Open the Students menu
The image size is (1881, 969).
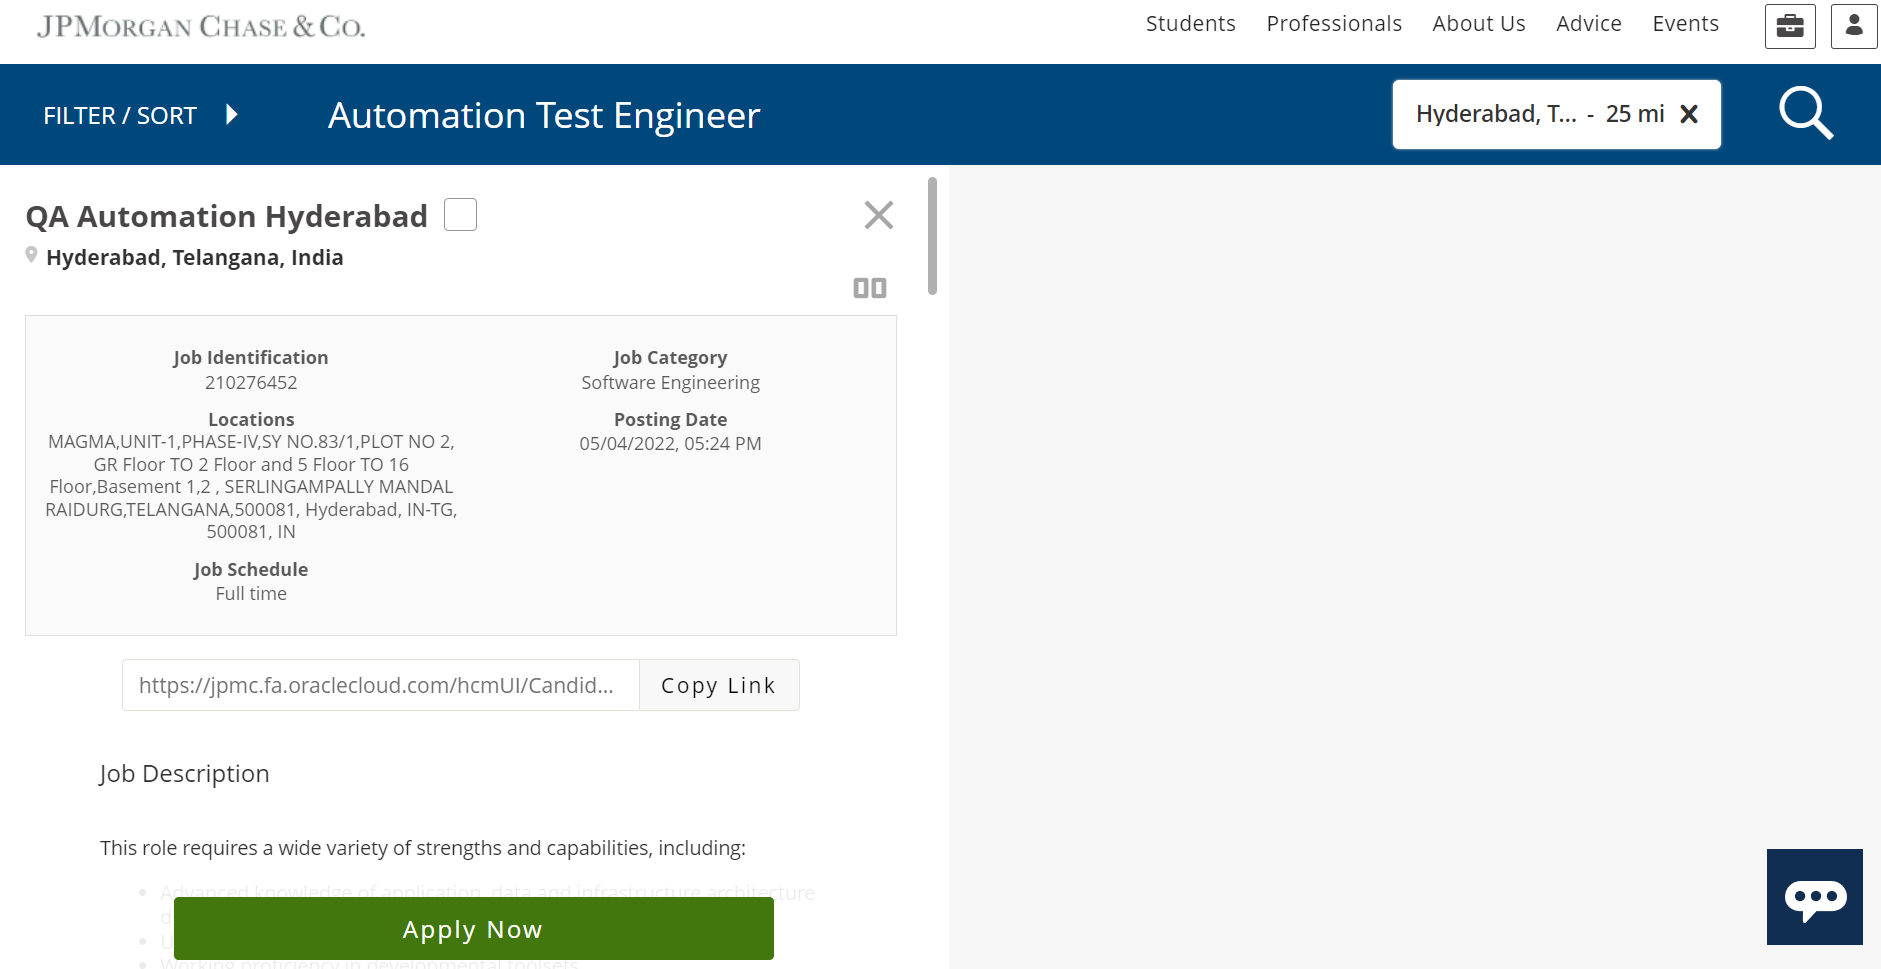(1190, 24)
